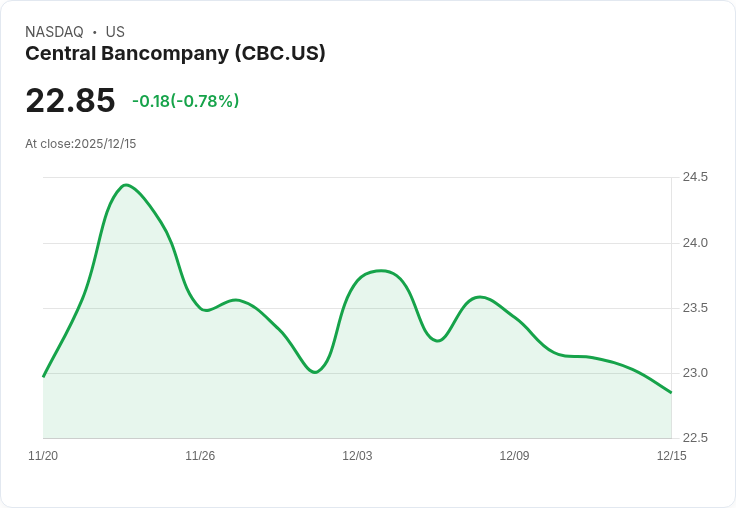
Task: Select the 12/15 date on x-axis
Action: (671, 456)
